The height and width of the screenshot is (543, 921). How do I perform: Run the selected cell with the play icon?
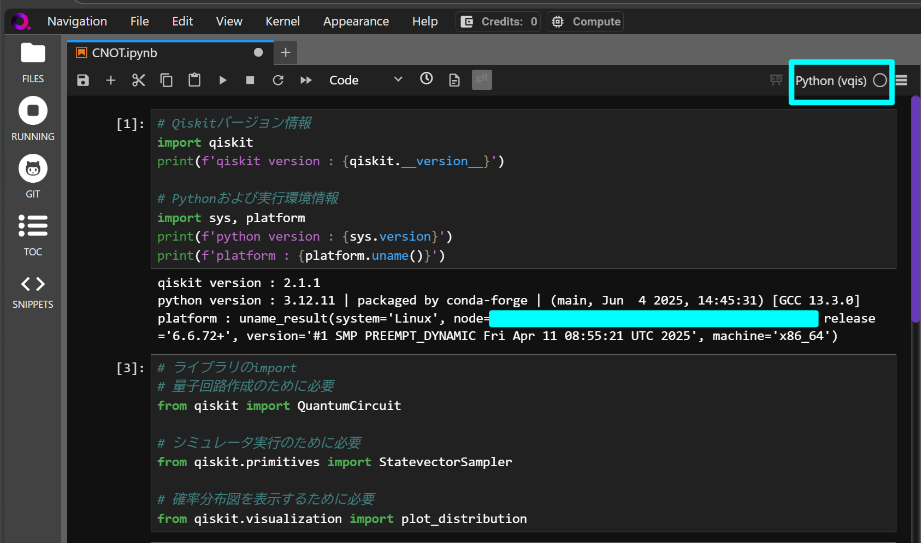[x=223, y=80]
